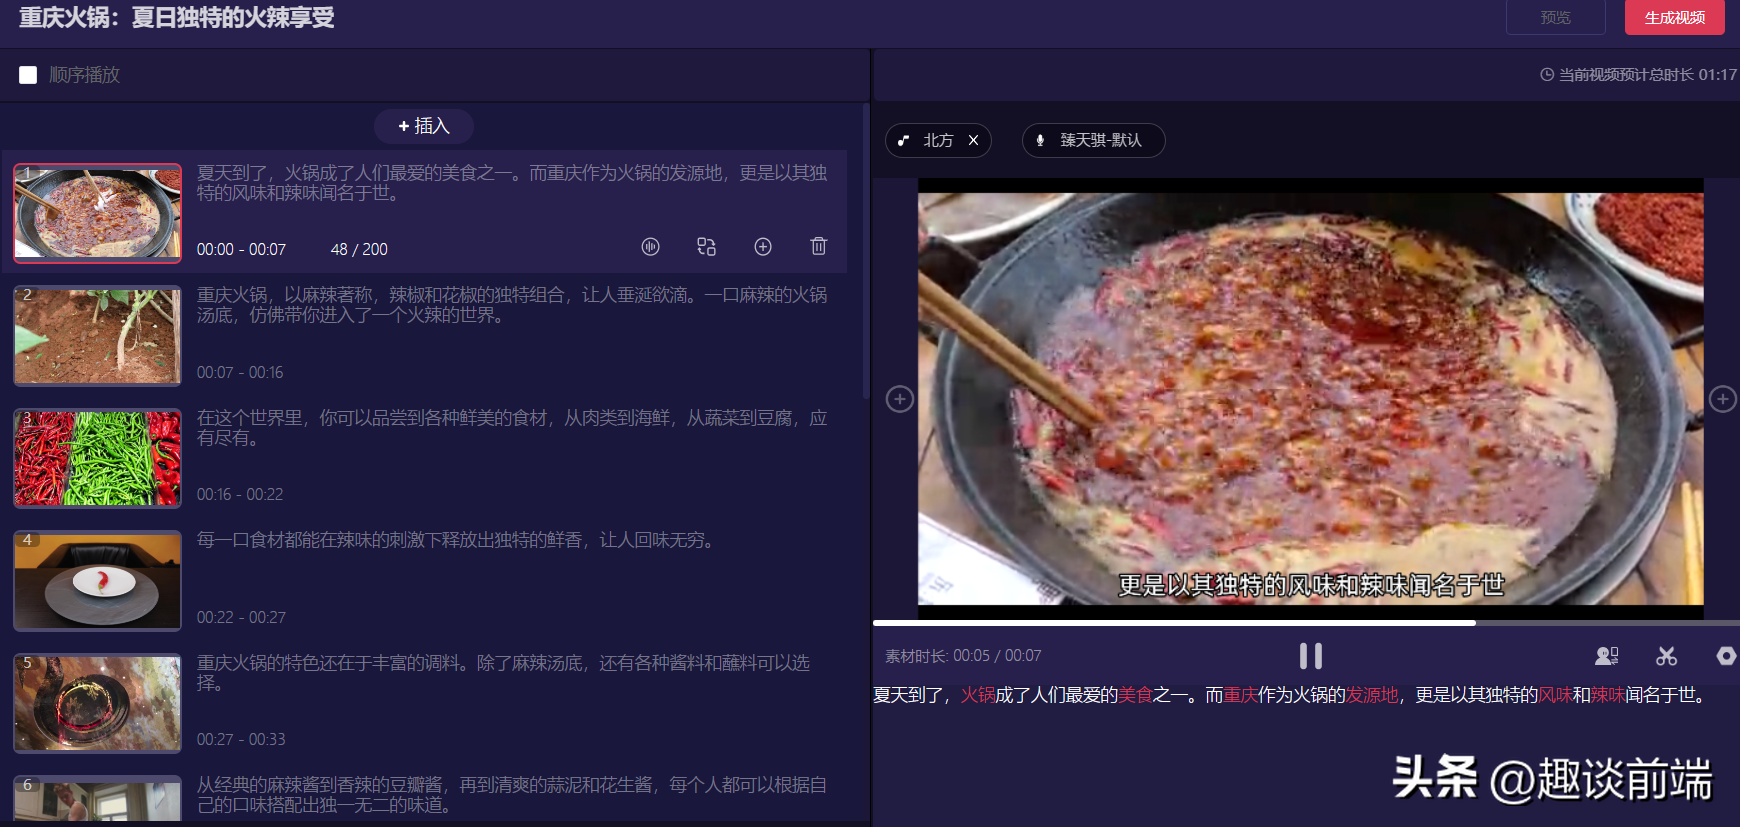The width and height of the screenshot is (1740, 827).
Task: Click the digital avatar icon under the preview
Action: pyautogui.click(x=1607, y=656)
